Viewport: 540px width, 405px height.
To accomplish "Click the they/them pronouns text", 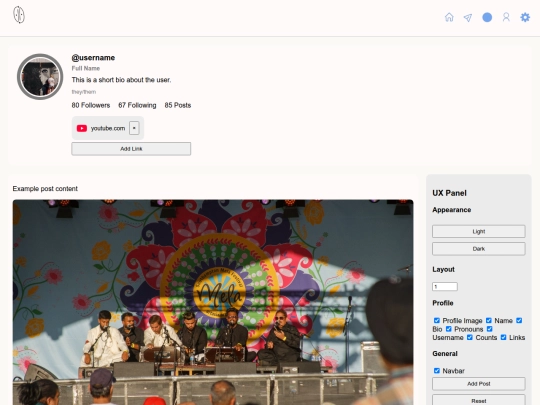I will 84,92.
